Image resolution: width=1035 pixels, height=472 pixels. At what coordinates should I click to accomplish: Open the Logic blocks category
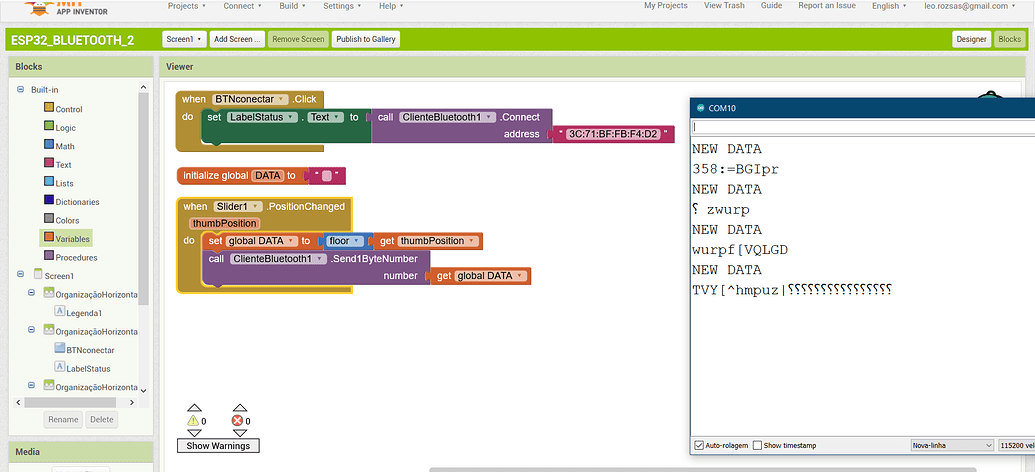click(65, 128)
